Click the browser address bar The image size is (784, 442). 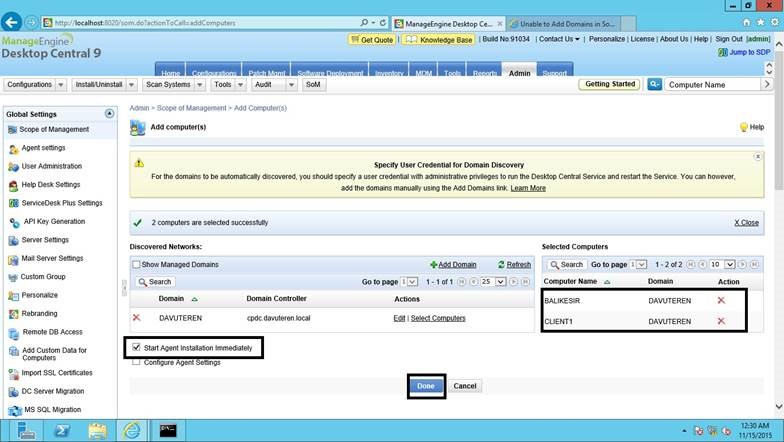(x=200, y=22)
